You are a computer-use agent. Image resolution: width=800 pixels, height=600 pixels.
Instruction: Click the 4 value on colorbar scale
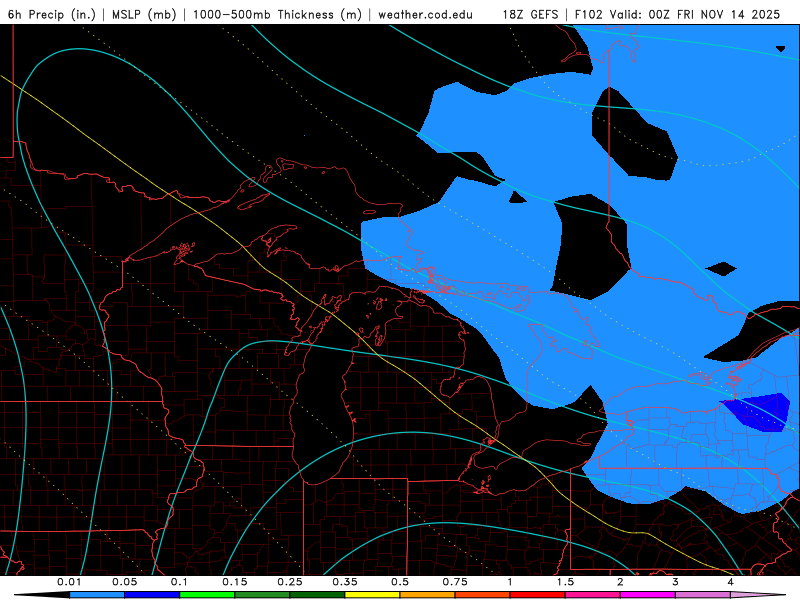click(x=730, y=582)
